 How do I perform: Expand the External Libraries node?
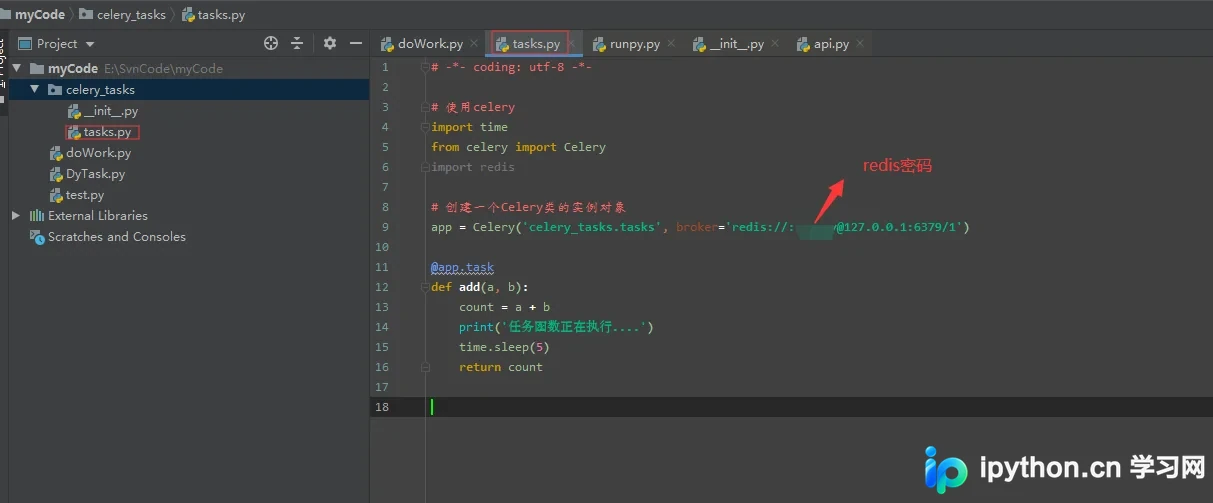tap(16, 216)
